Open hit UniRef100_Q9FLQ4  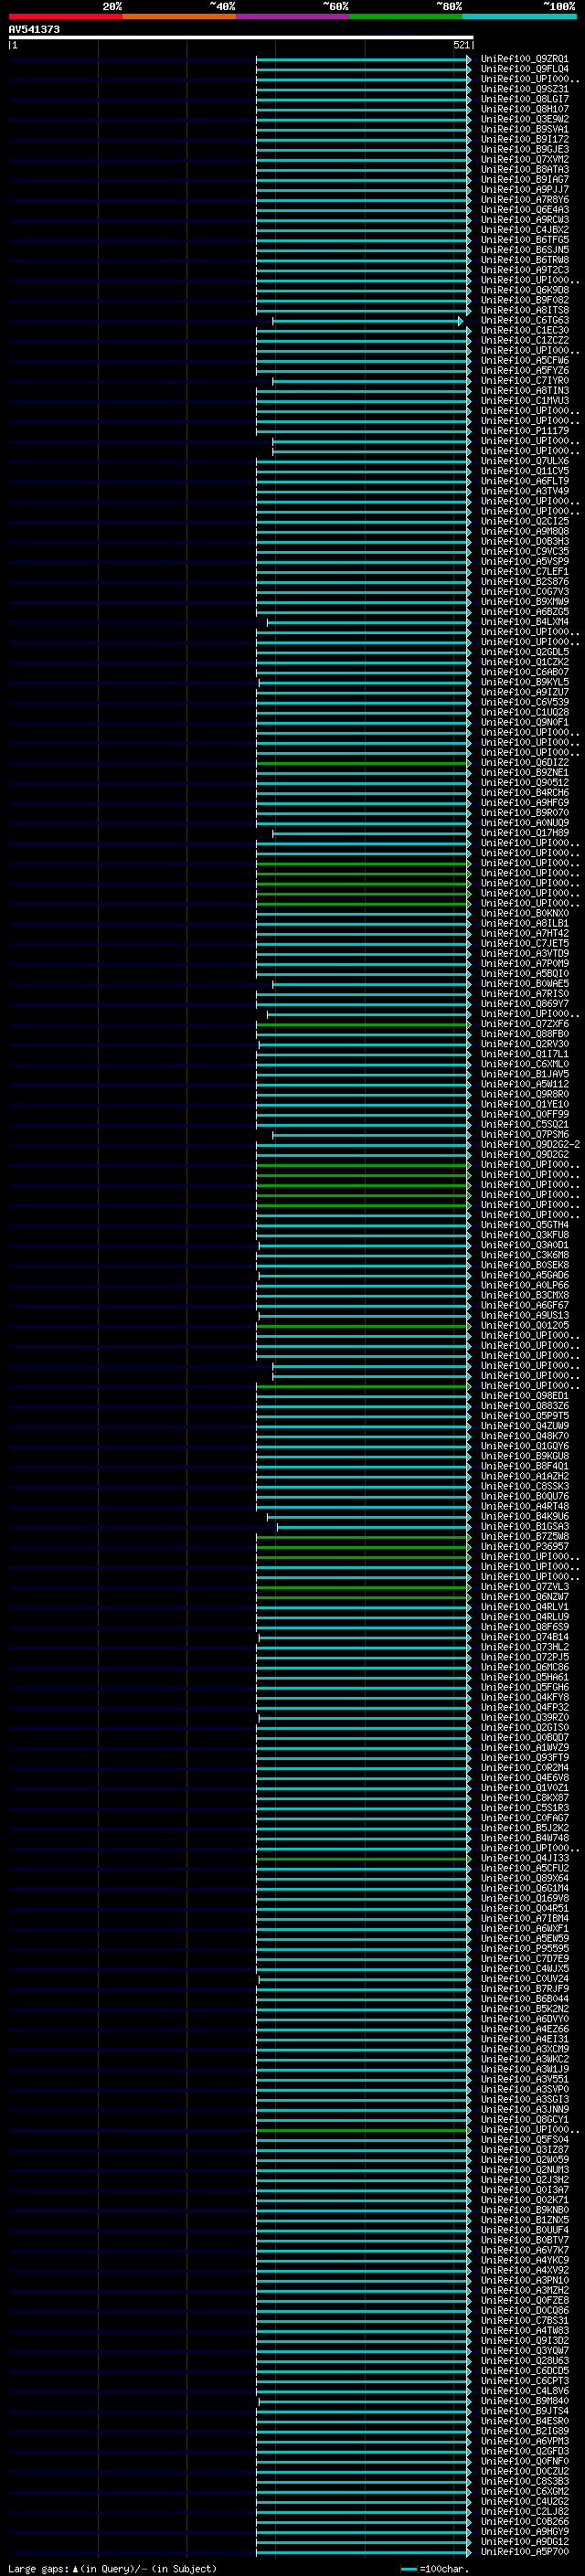click(524, 69)
